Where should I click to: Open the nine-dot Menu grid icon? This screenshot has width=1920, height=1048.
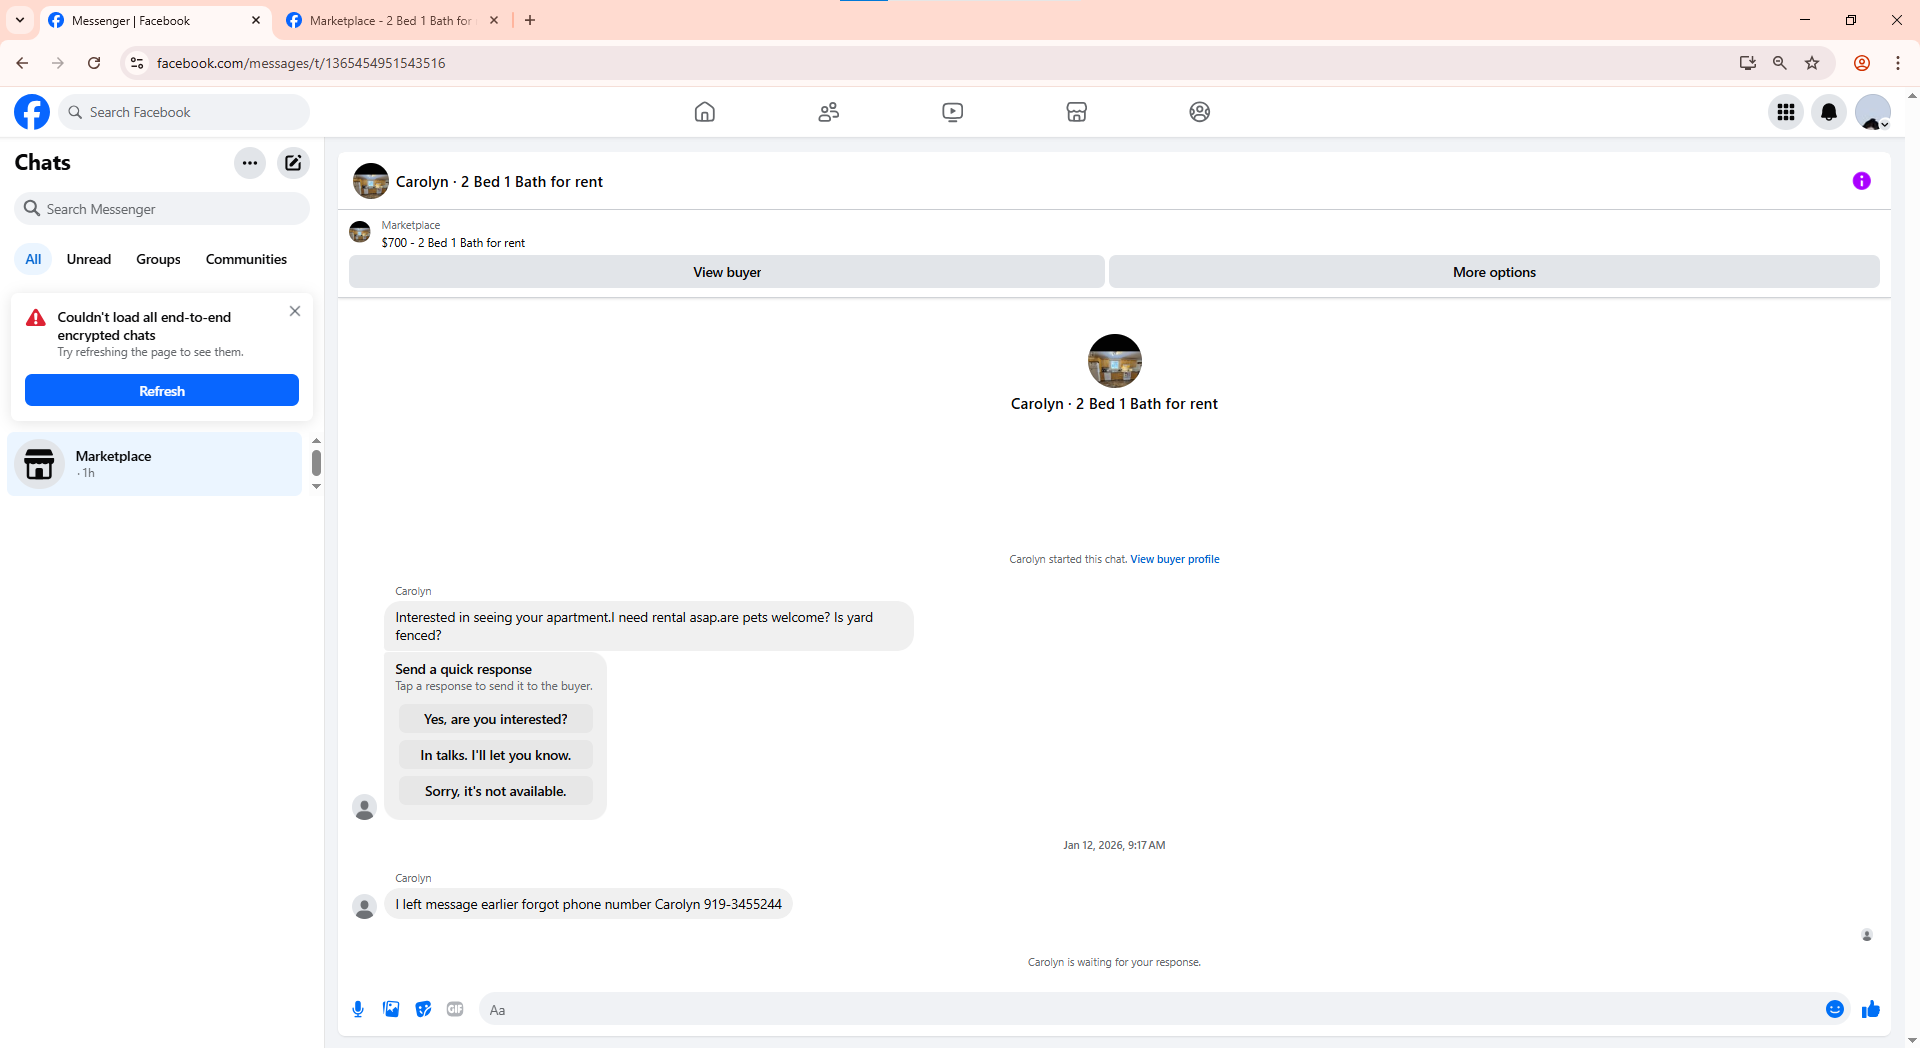point(1786,112)
